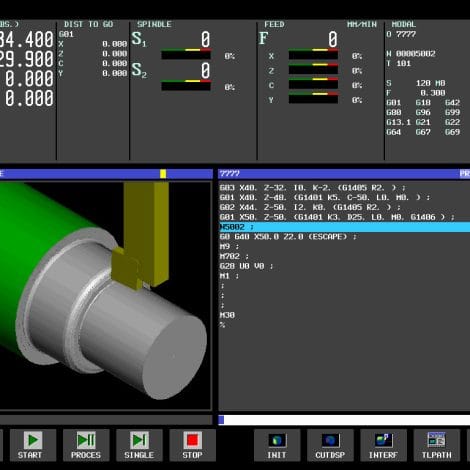Click the S1 spindle override bar
This screenshot has width=470, height=470.
click(186, 54)
